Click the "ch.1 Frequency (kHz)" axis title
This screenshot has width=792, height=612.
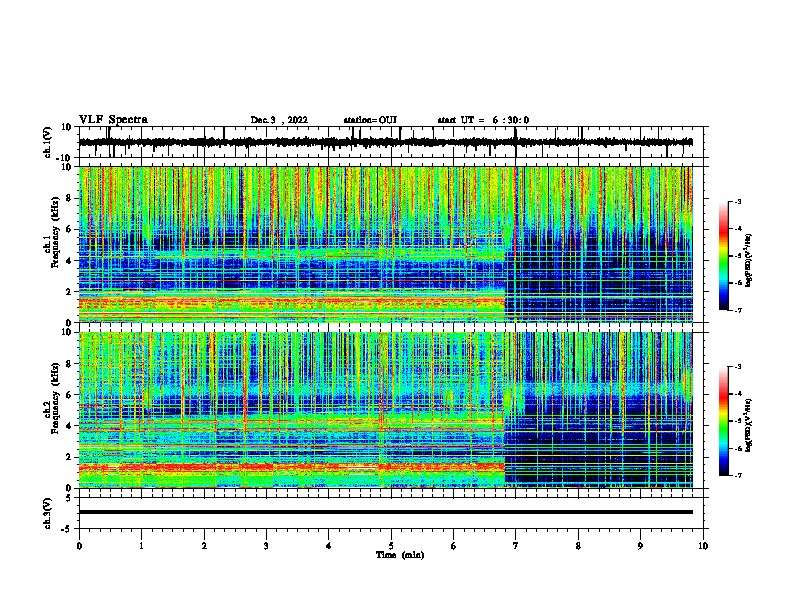(52, 233)
